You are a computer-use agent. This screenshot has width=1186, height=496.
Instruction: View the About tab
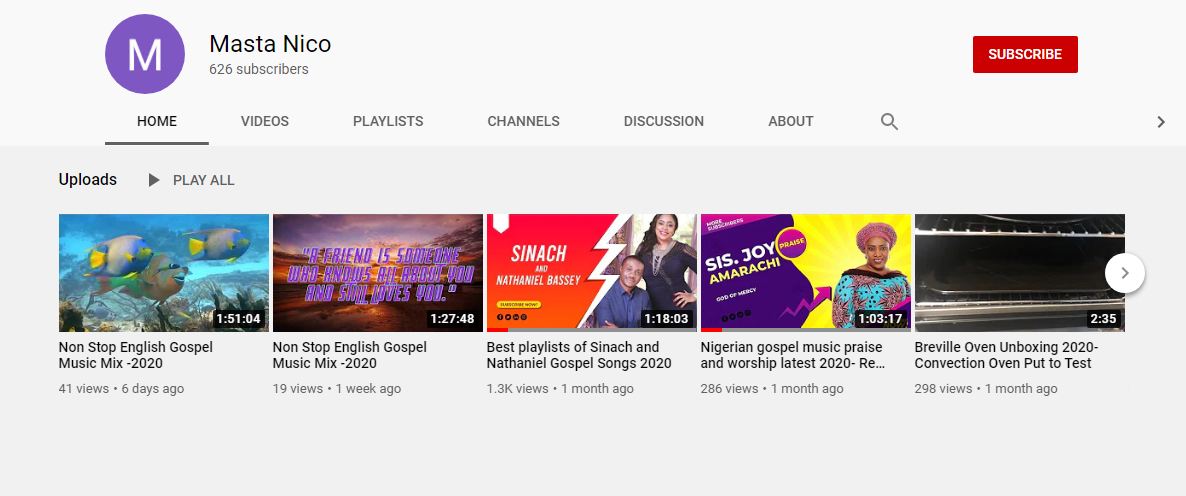point(790,121)
